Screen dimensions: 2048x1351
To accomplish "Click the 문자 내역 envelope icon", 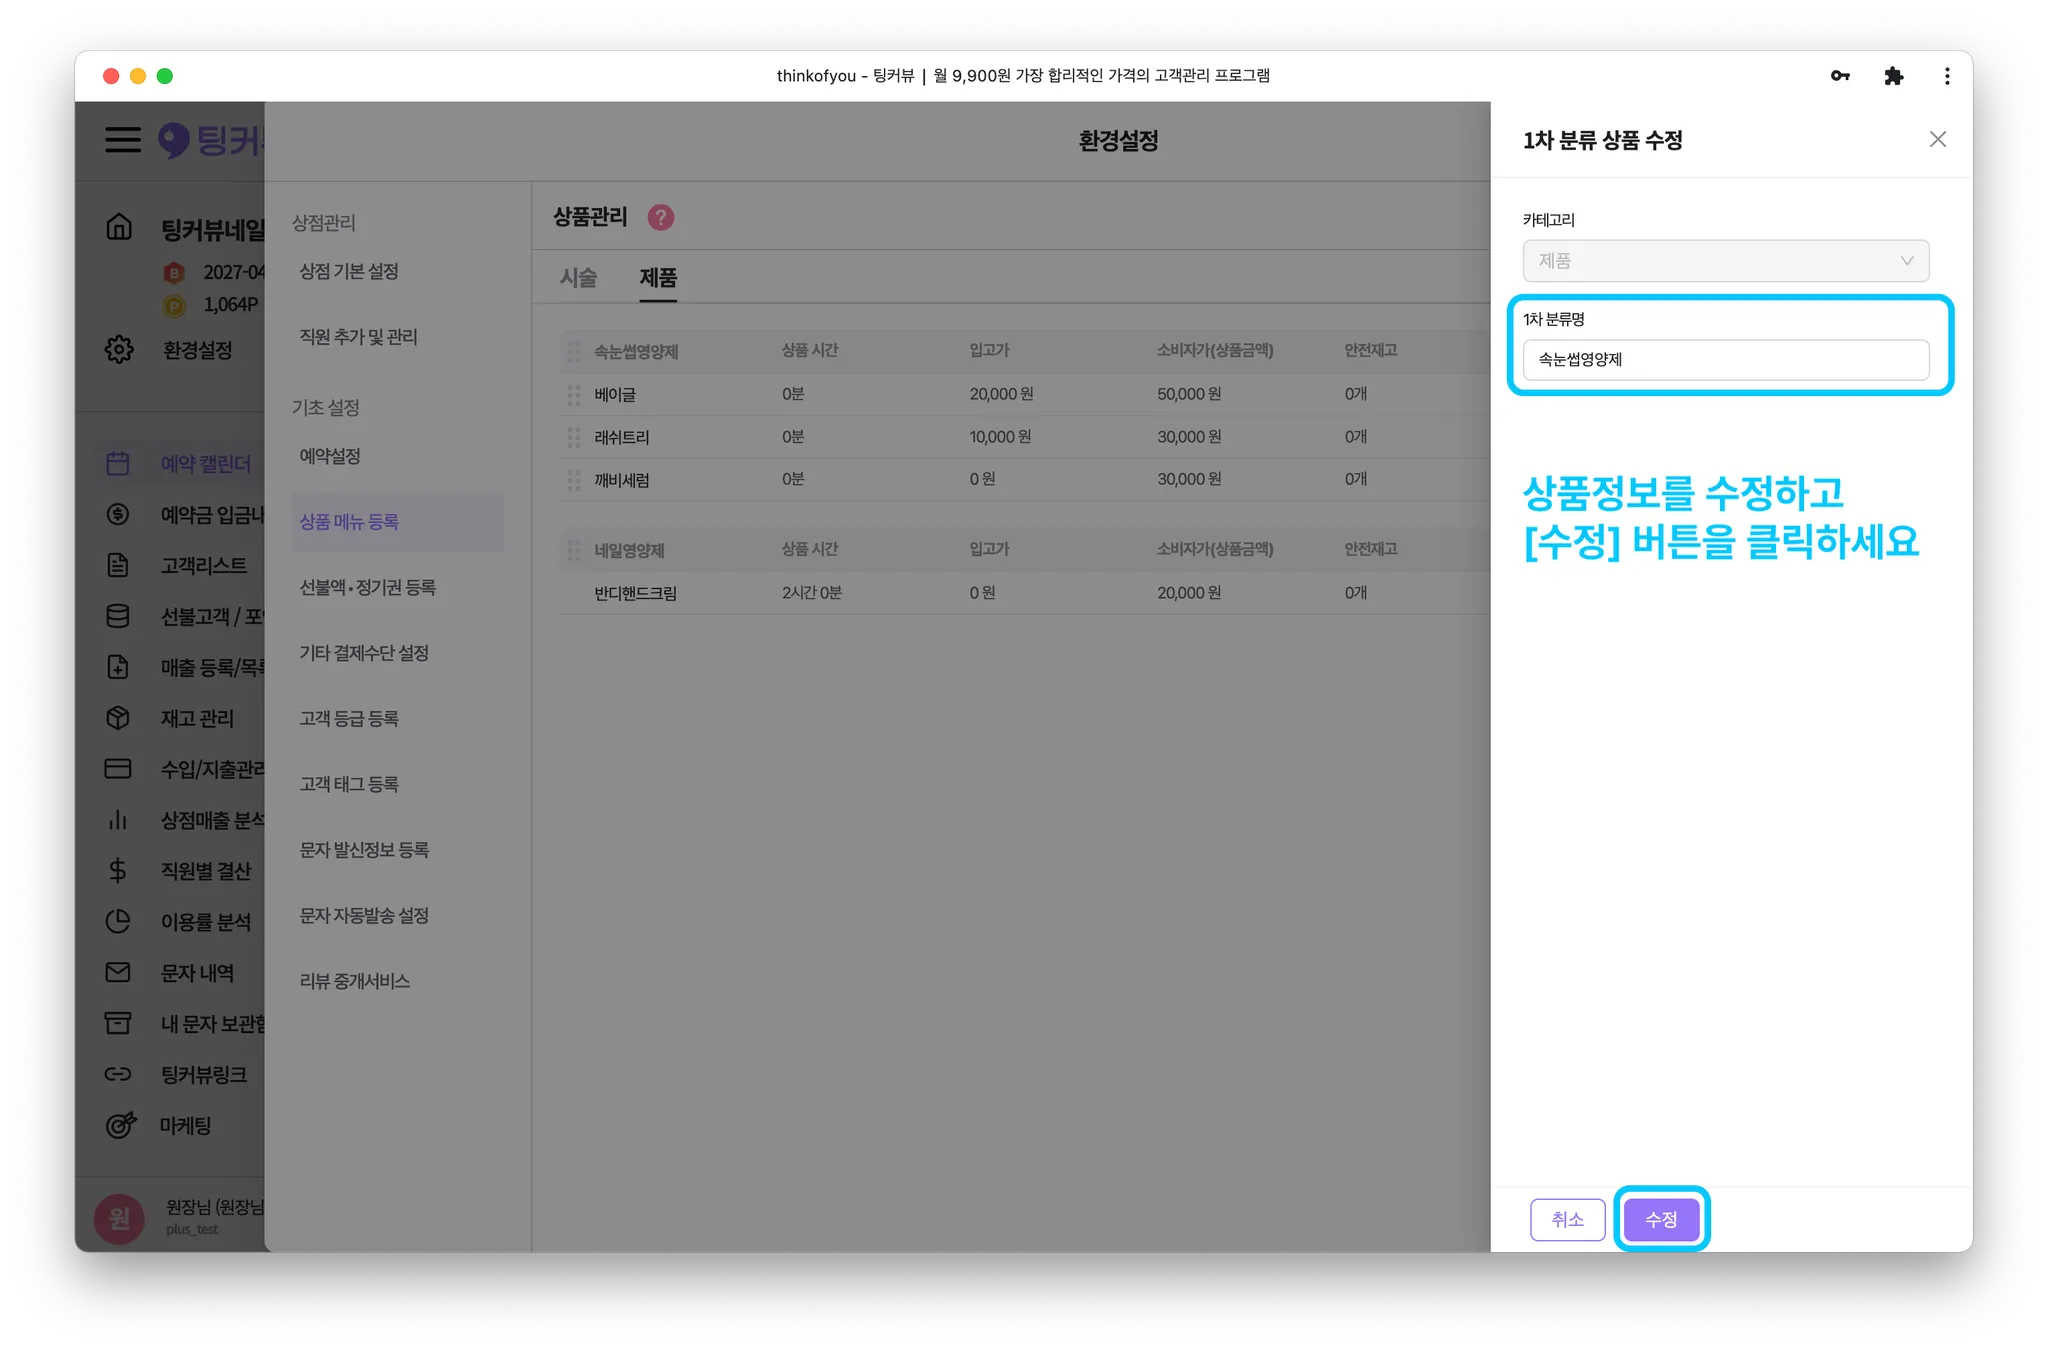I will pyautogui.click(x=118, y=972).
